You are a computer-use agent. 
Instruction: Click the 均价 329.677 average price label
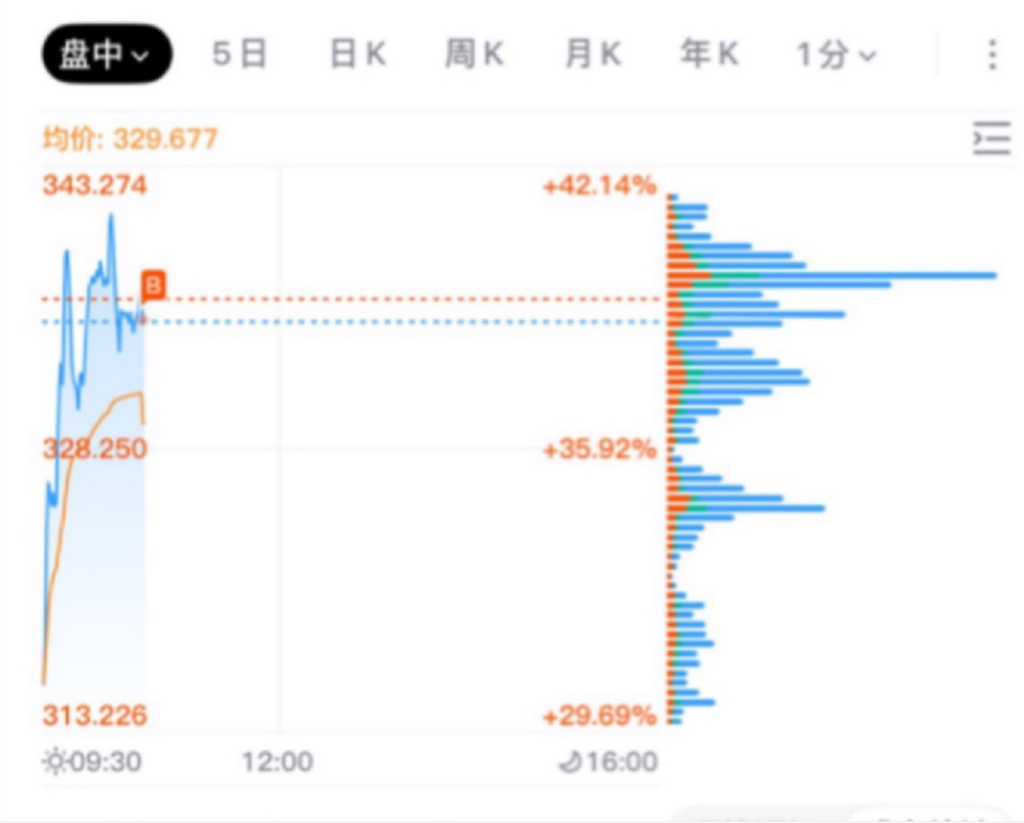130,139
